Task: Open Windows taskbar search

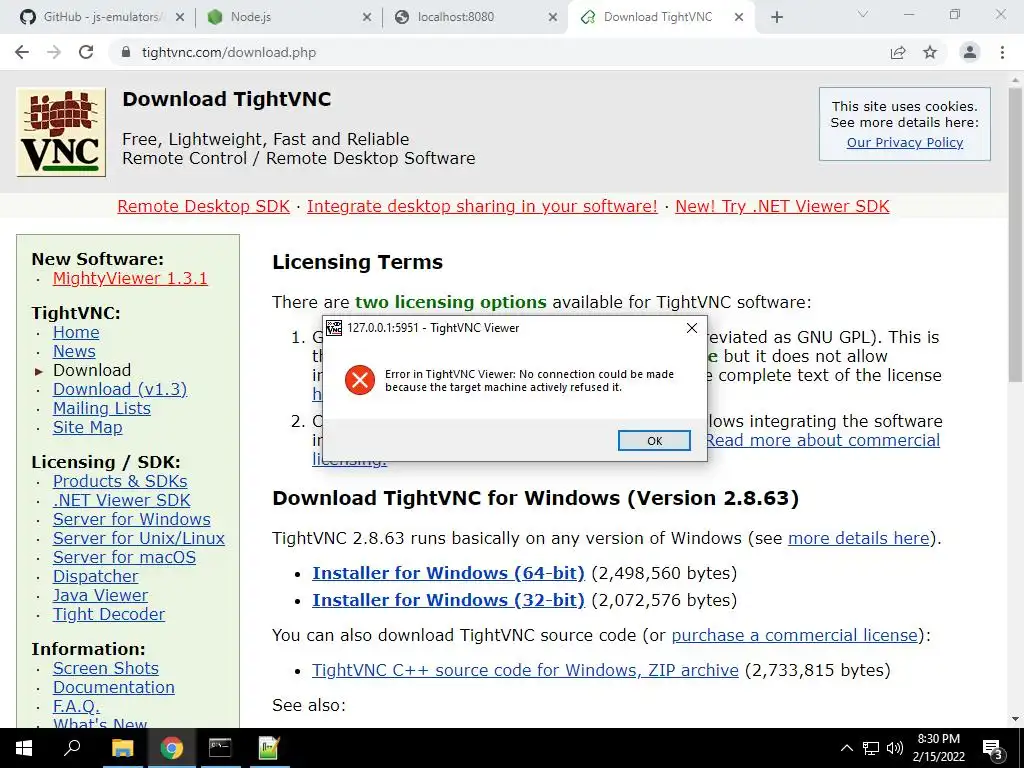Action: (x=72, y=748)
